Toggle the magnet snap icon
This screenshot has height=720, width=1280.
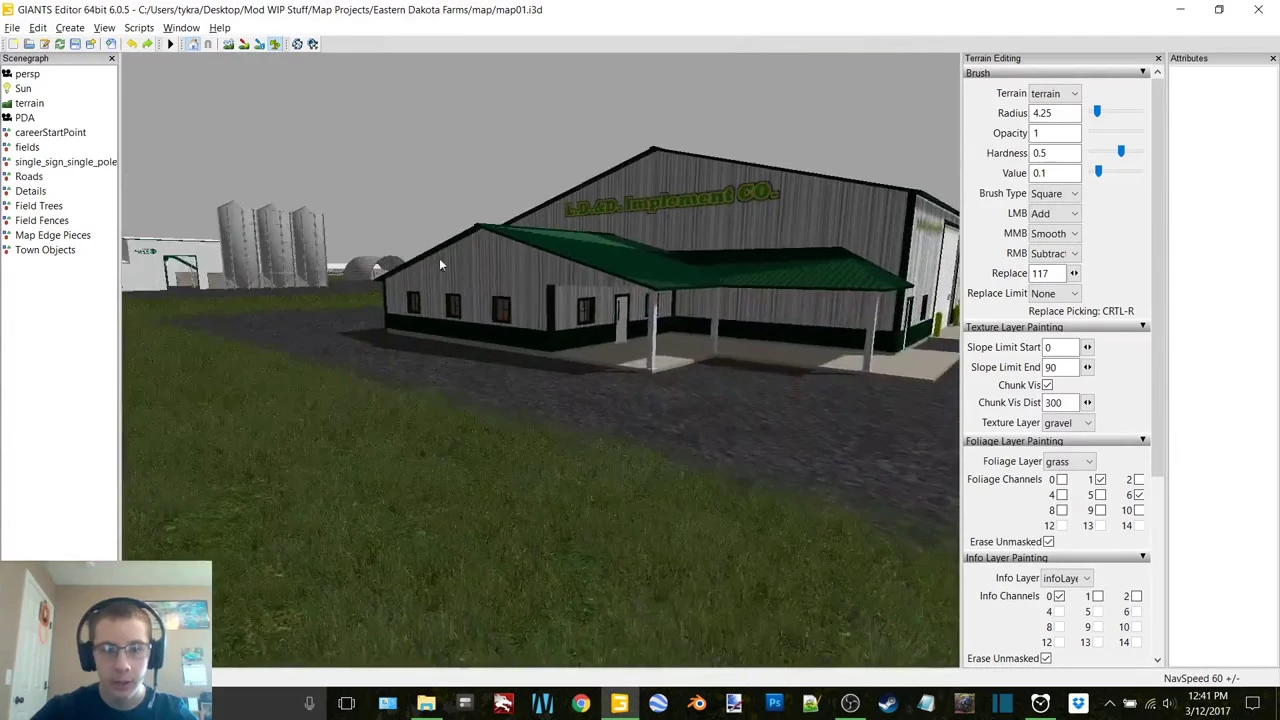pos(208,44)
